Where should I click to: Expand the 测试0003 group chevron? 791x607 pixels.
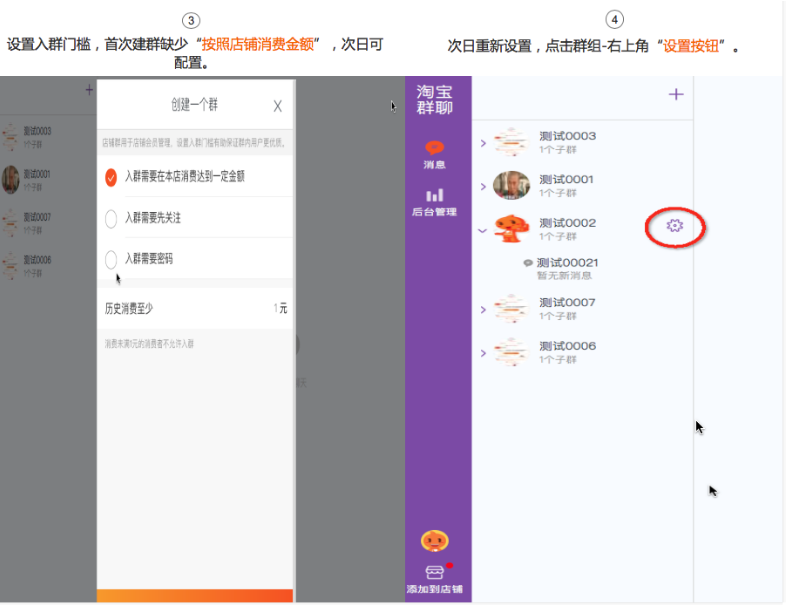484,144
